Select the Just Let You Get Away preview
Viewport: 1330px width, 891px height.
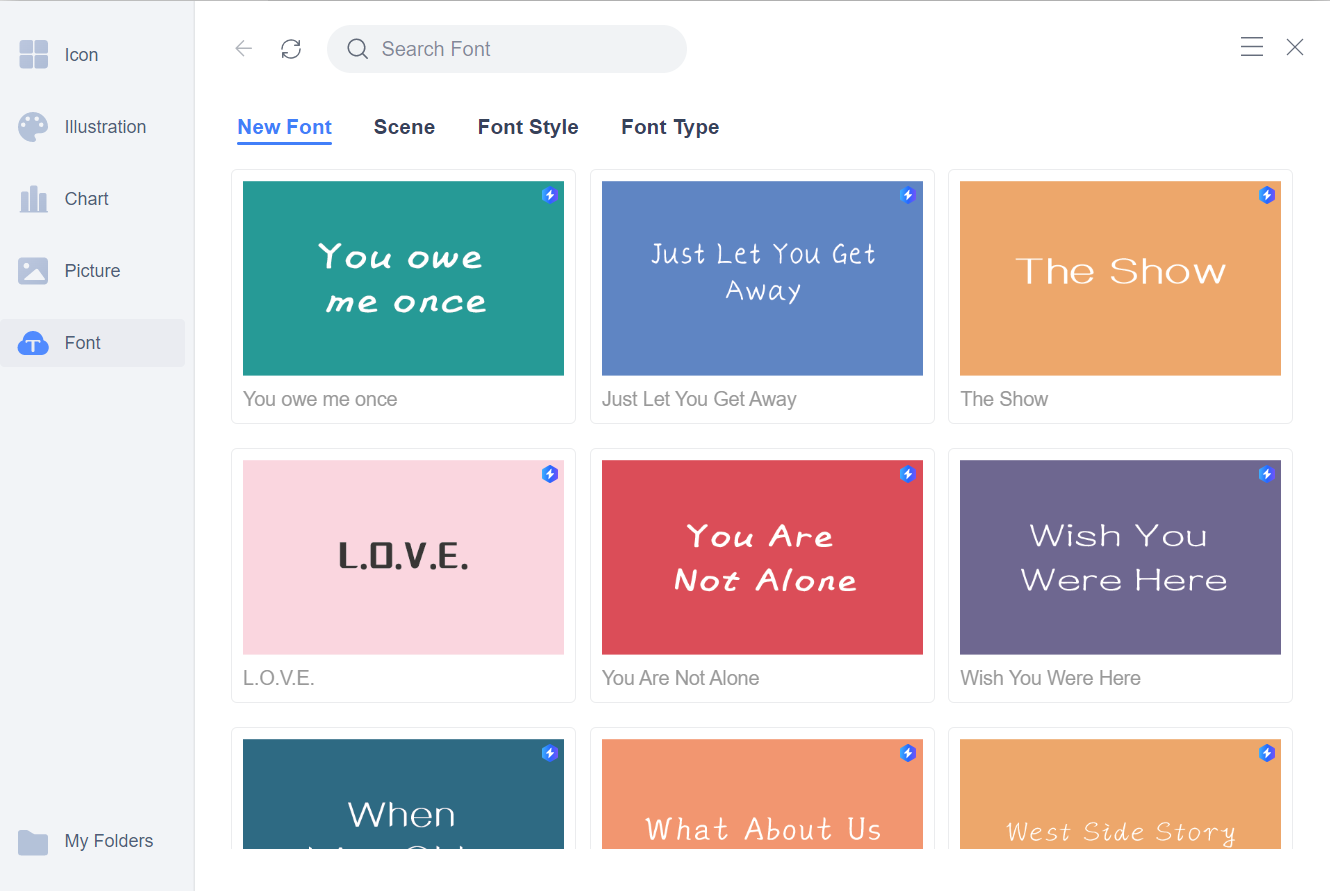tap(762, 278)
